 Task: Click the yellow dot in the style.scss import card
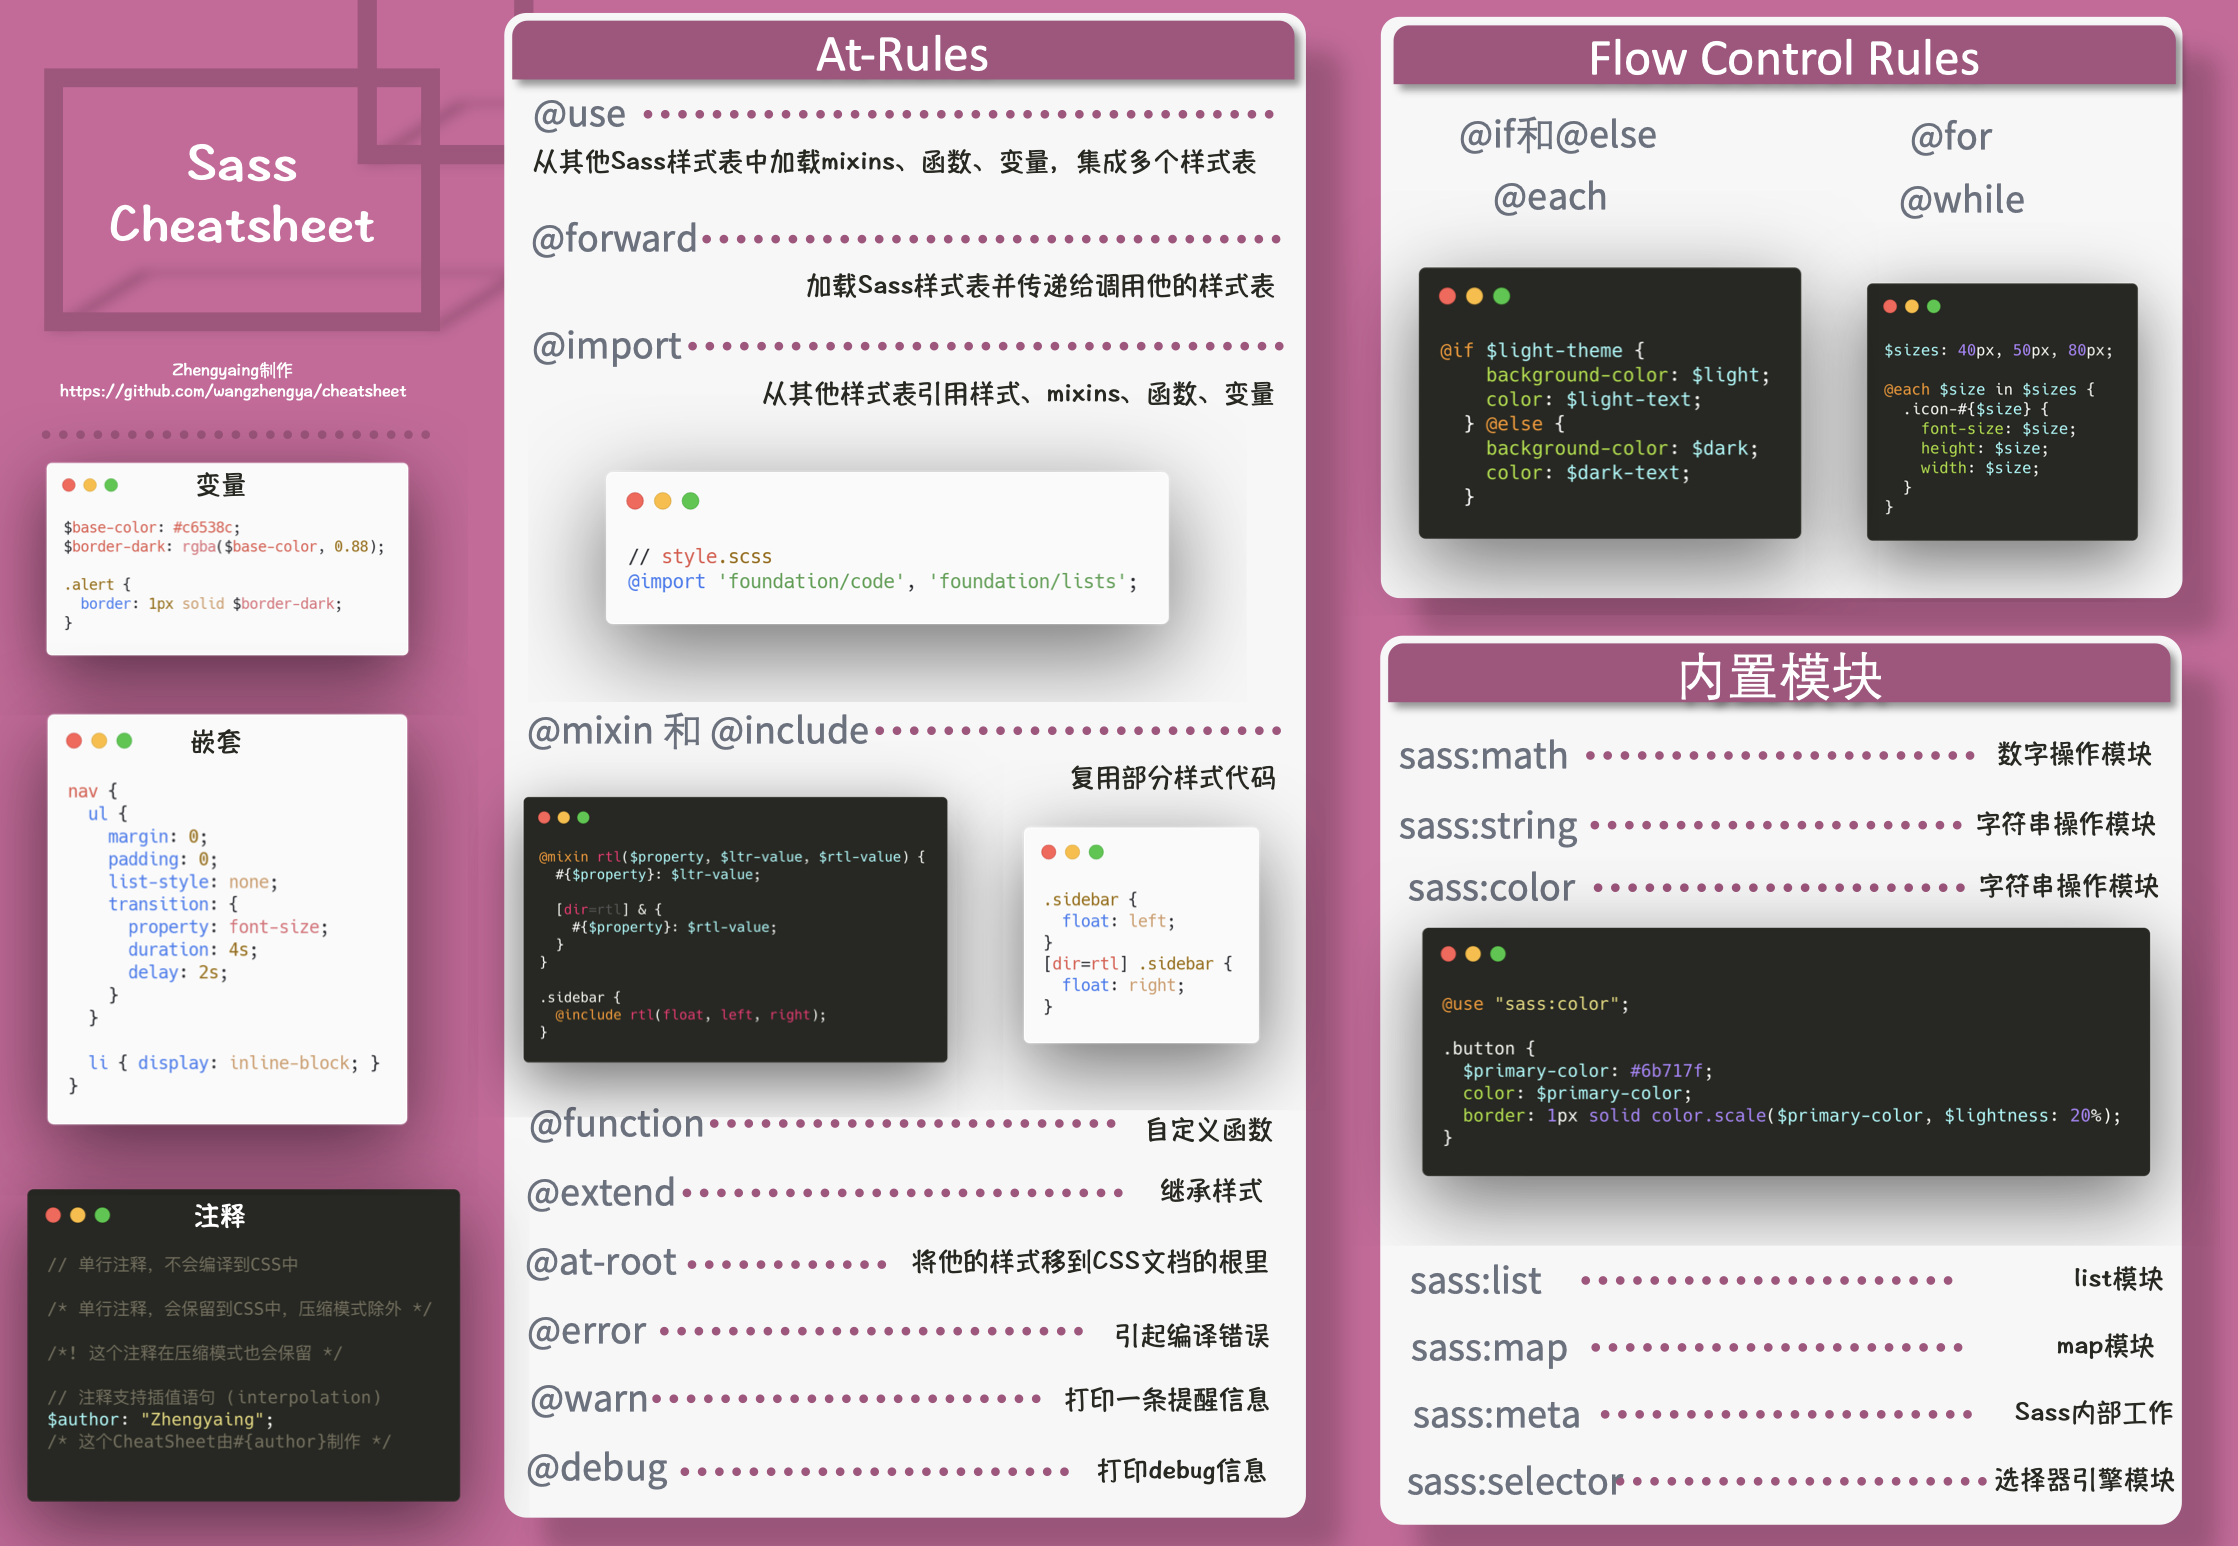click(x=663, y=501)
